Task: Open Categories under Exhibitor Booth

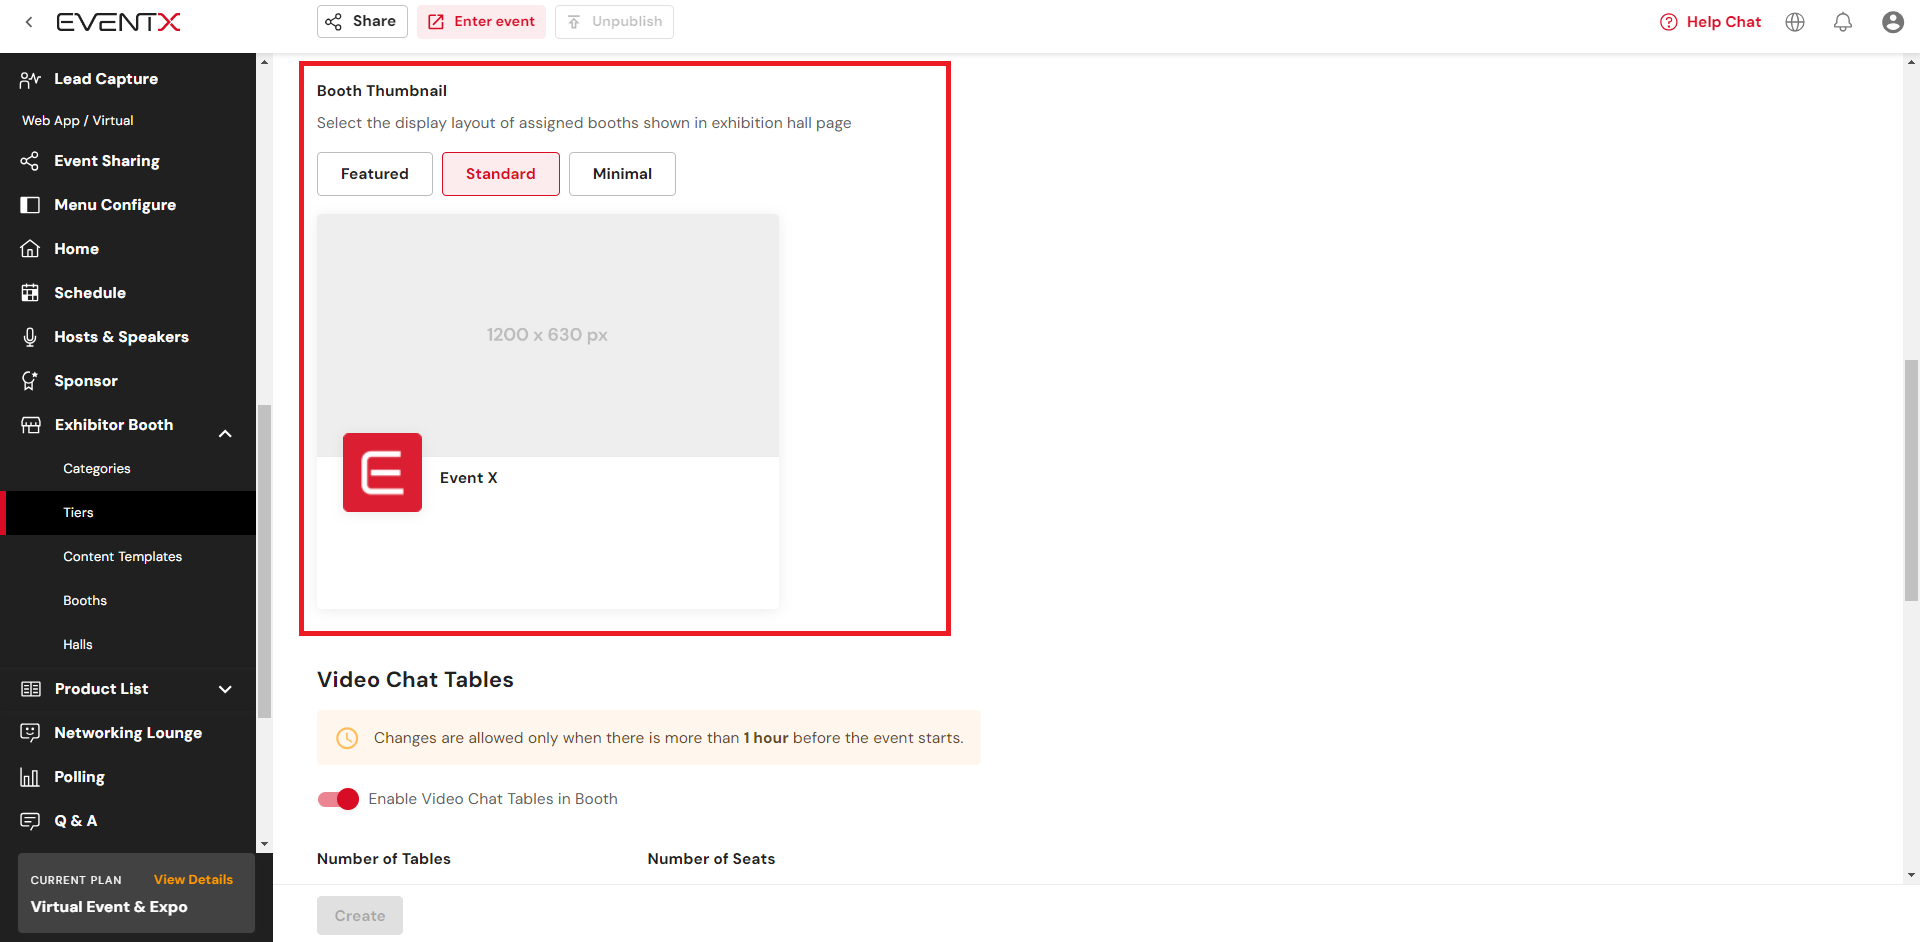Action: tap(97, 469)
